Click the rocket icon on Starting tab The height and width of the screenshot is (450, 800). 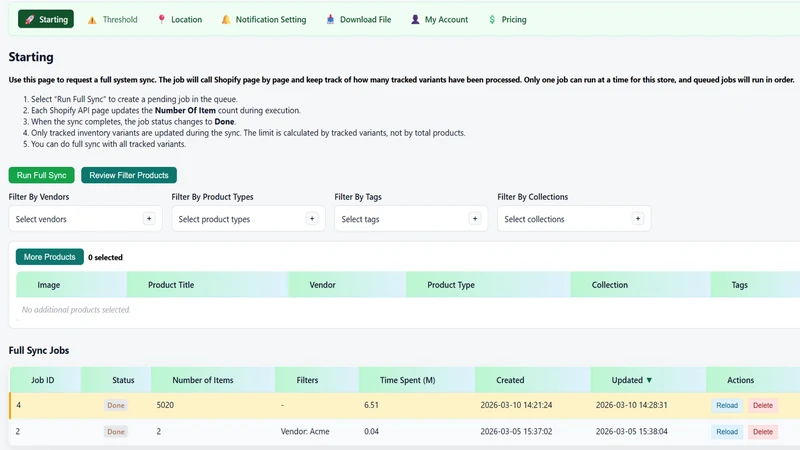[30, 19]
